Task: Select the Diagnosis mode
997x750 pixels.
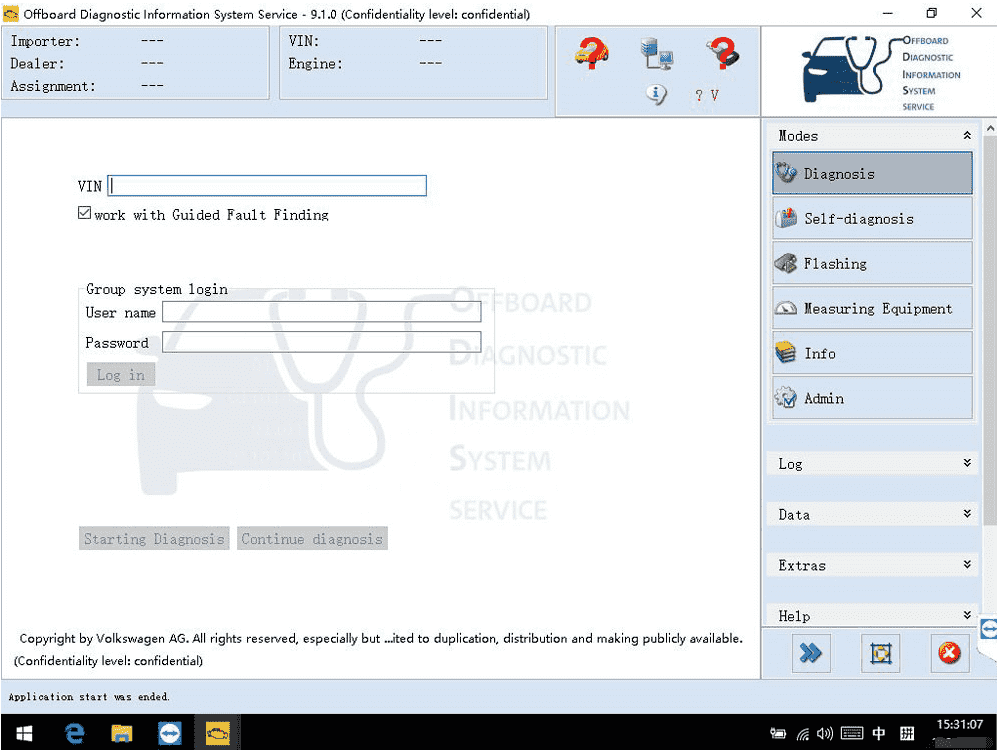Action: 872,173
